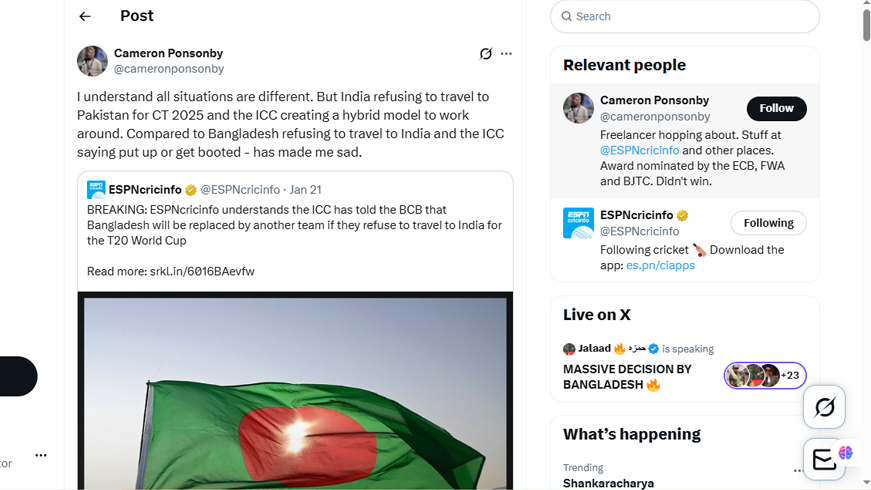This screenshot has height=490, width=871.
Task: Open the account menu dots in the left sidebar
Action: [x=41, y=455]
